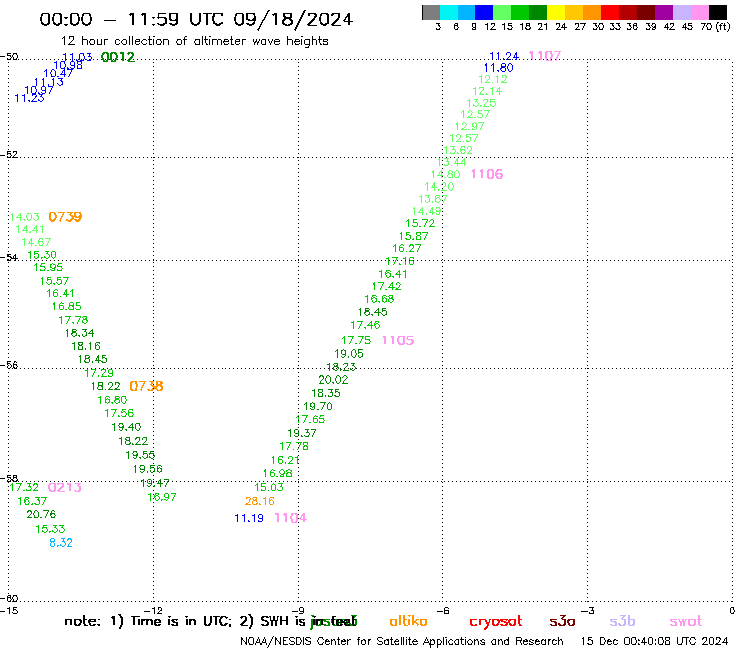Click the blue wave height '11.23'
Viewport: 740px width, 650px height.
(x=29, y=98)
